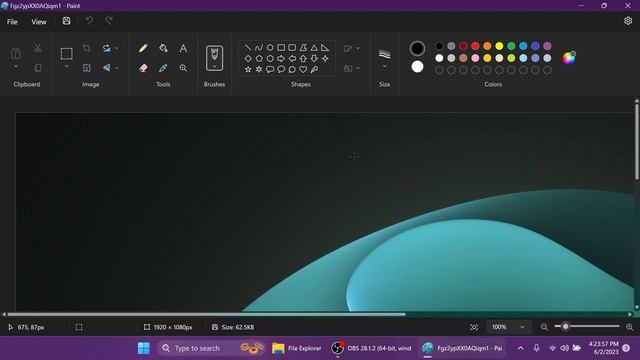Select the Right arrow shape
Viewport: 640px width, 360px height.
click(x=281, y=59)
